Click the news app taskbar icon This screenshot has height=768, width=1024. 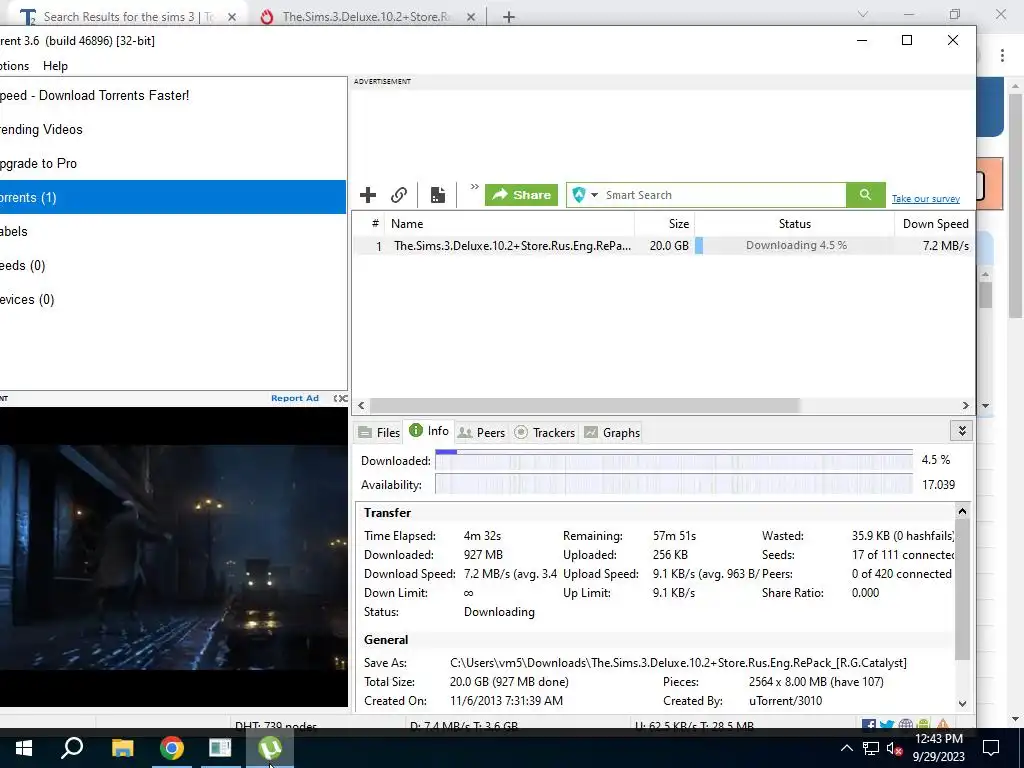tap(220, 748)
